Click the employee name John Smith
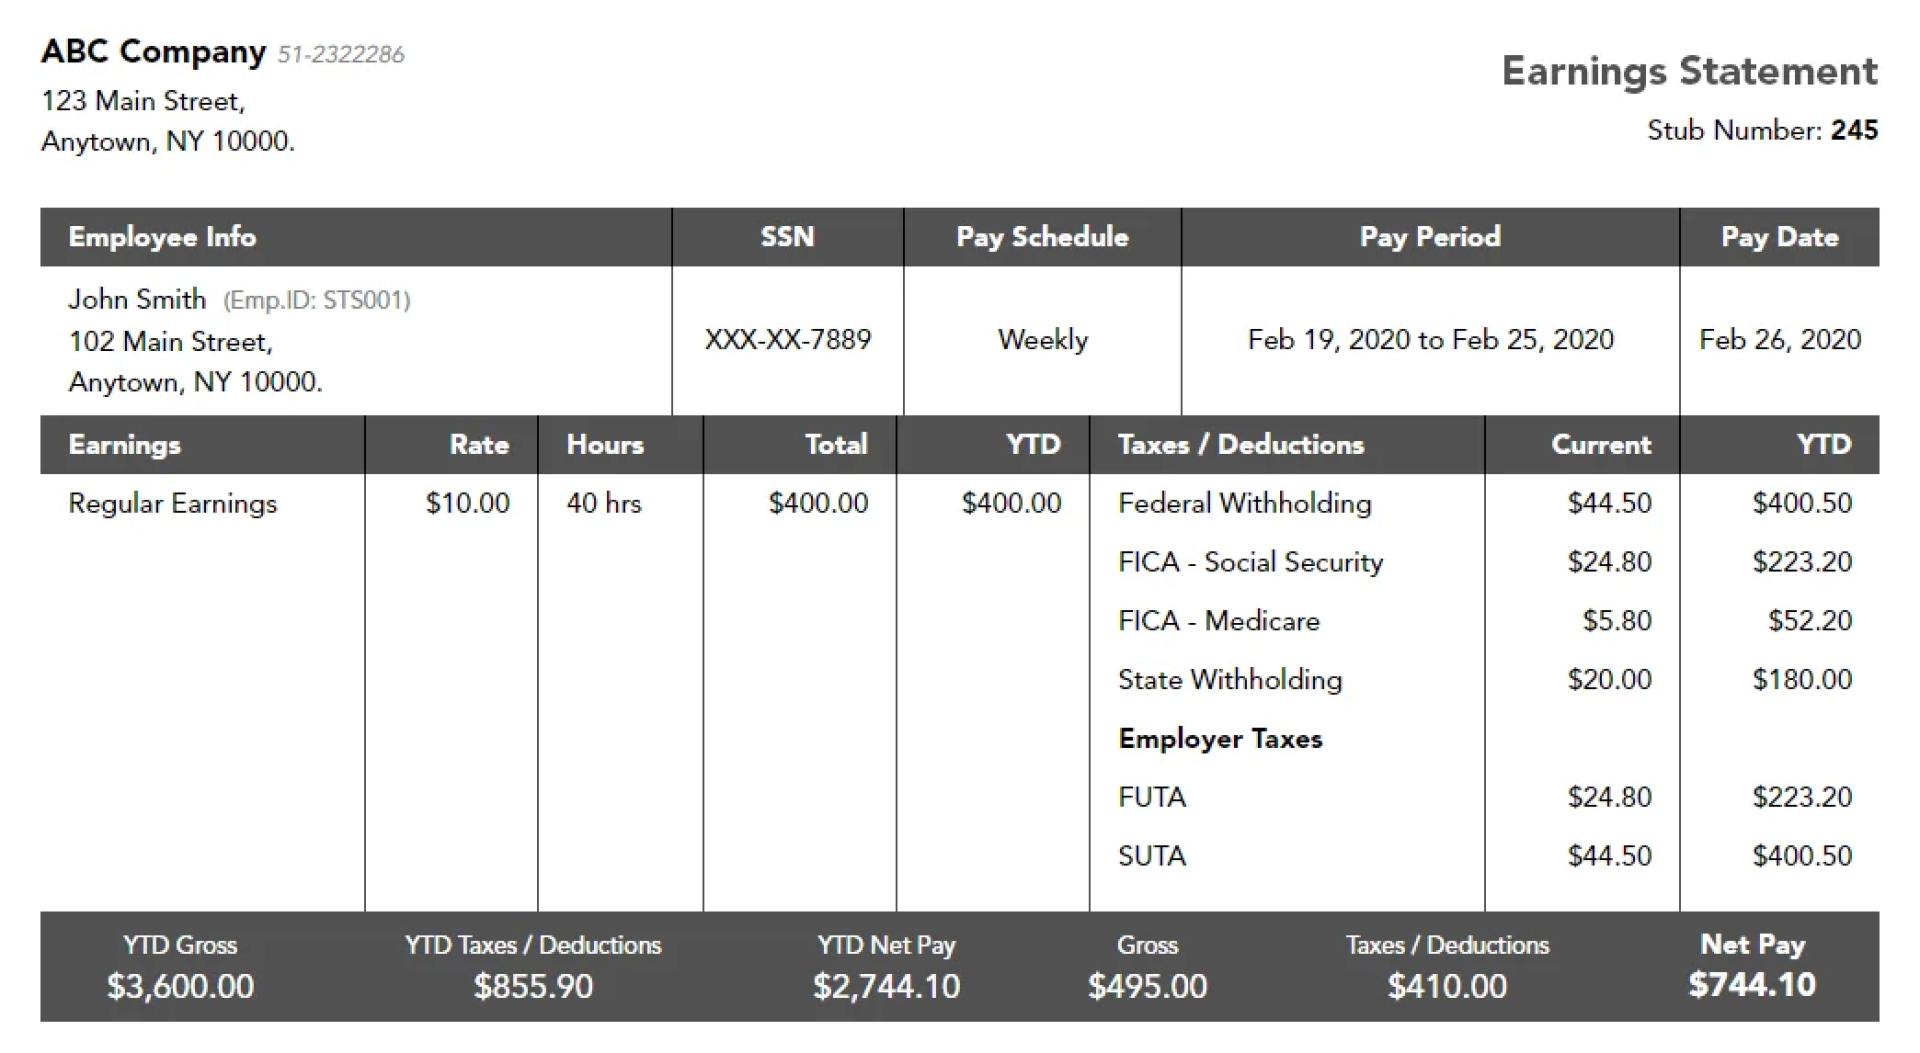 click(x=137, y=299)
